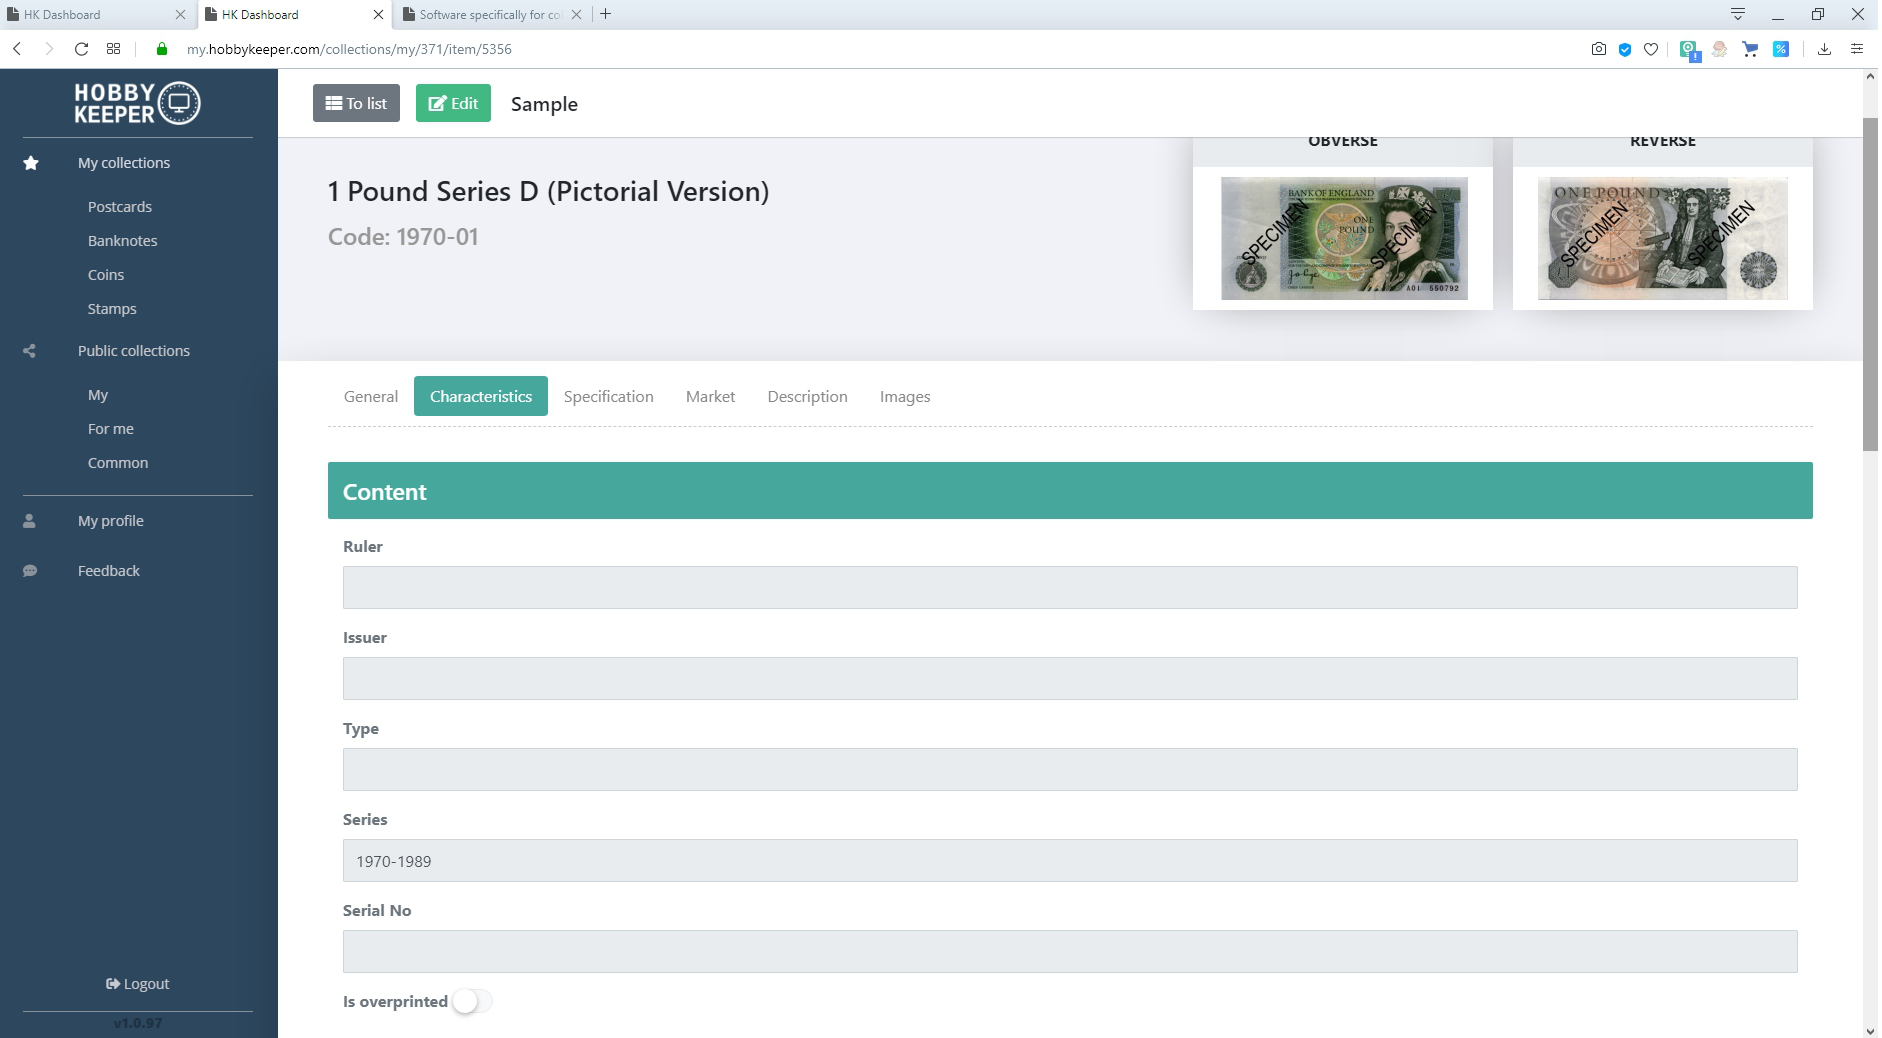Screen dimensions: 1882x1038
Task: Click the star icon beside My collections
Action: [x=31, y=163]
